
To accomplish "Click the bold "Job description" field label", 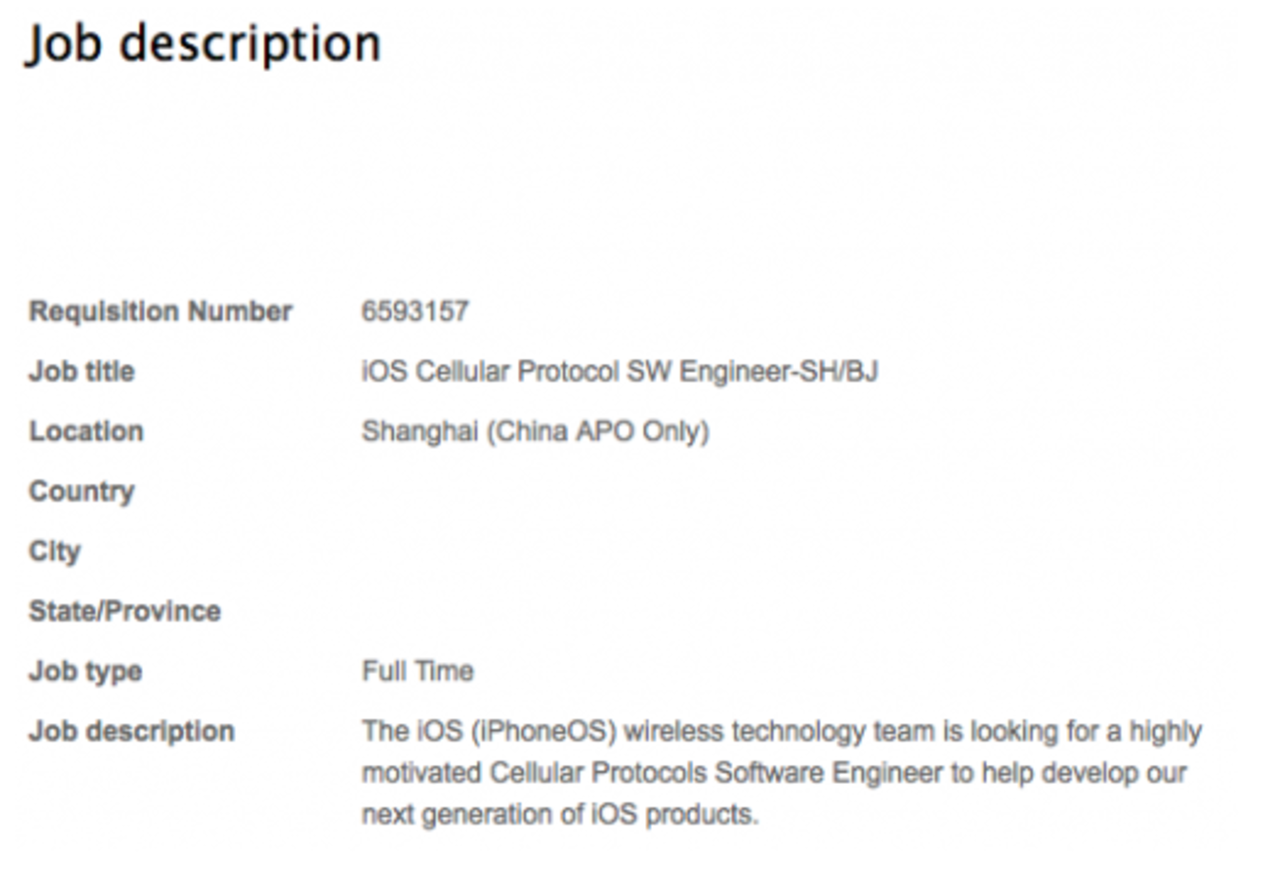I will click(x=131, y=731).
